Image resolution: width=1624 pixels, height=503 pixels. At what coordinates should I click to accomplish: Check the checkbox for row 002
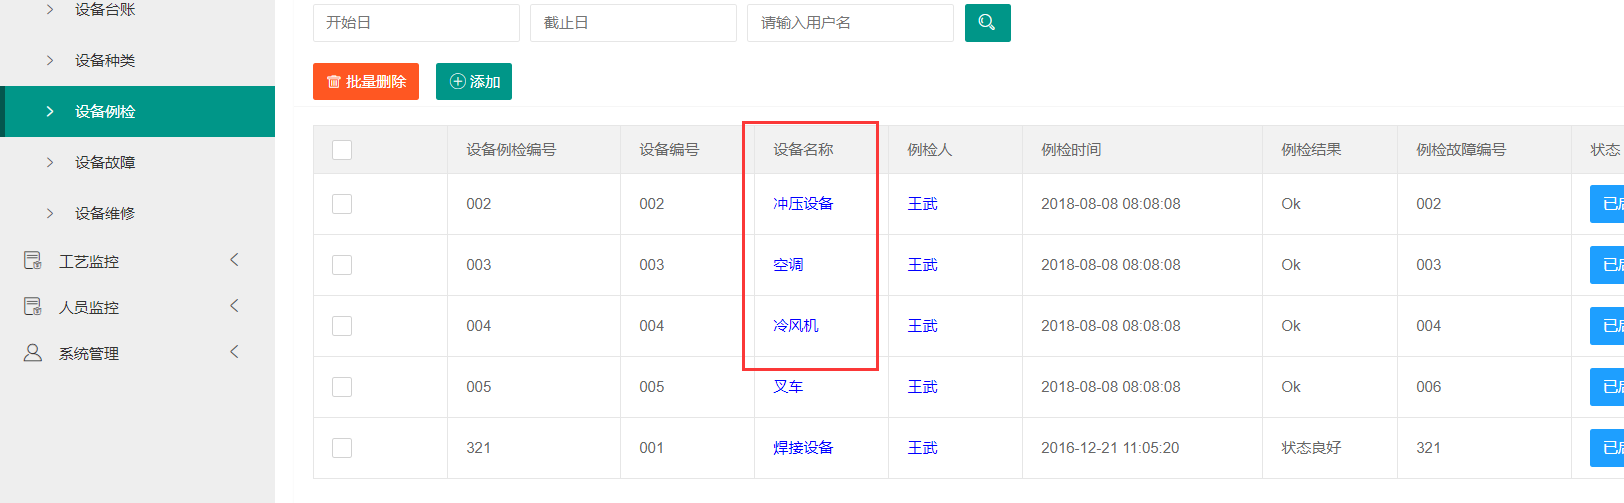[342, 204]
